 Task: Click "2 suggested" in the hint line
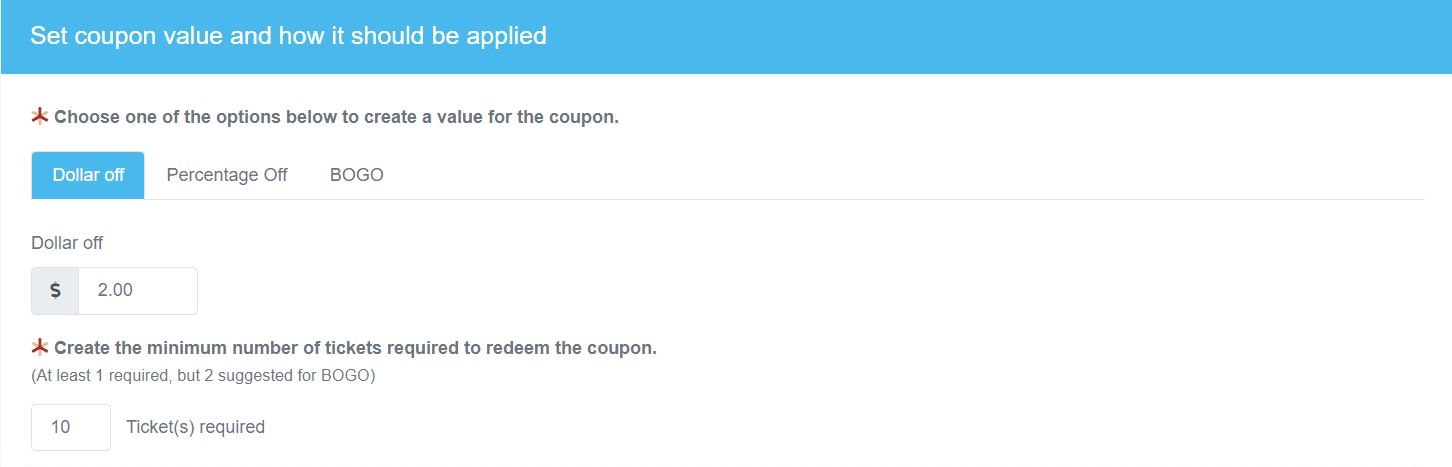point(247,377)
